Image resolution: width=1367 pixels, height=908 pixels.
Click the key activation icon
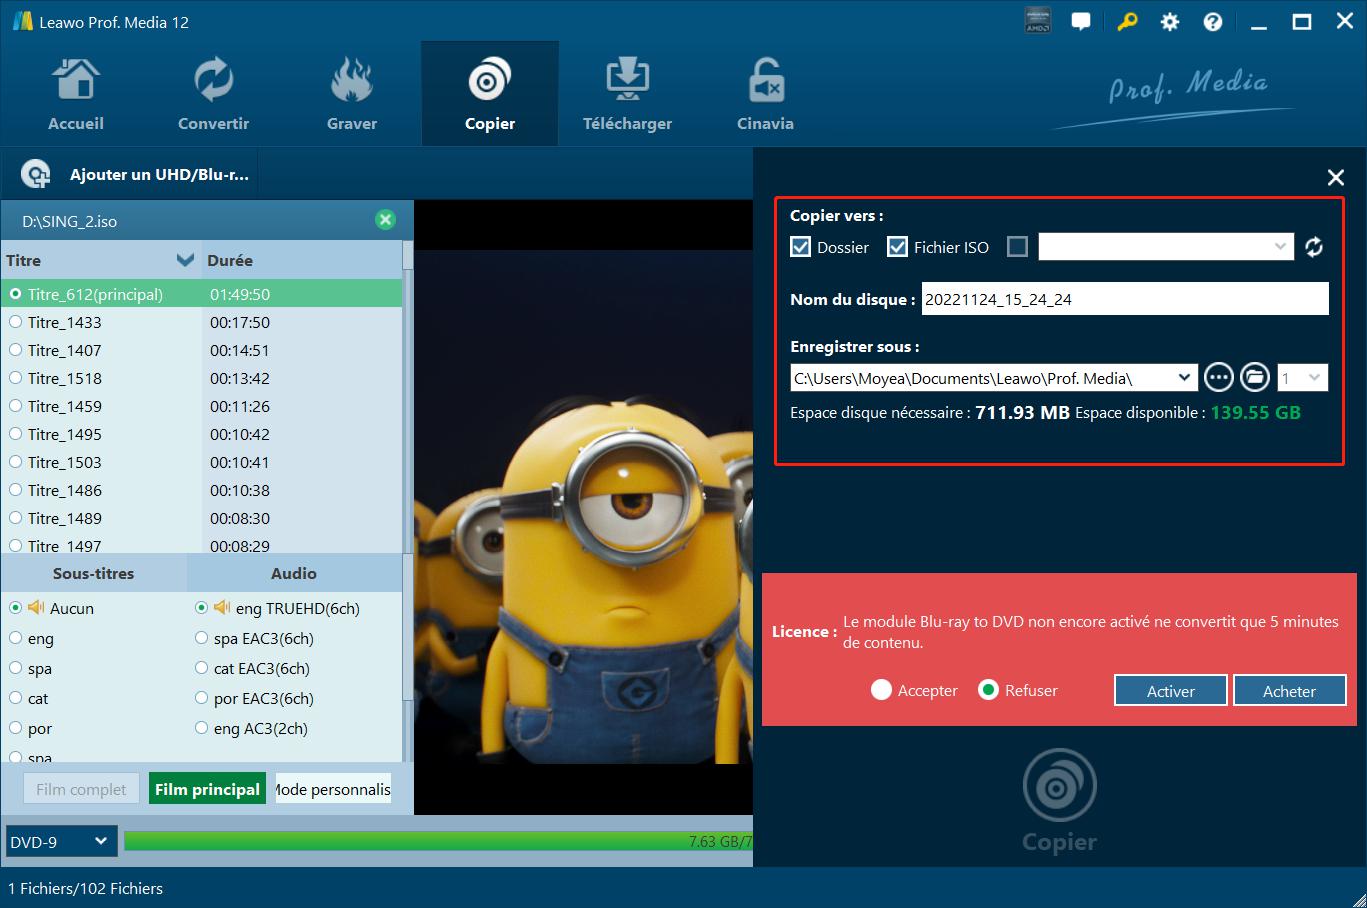1127,22
